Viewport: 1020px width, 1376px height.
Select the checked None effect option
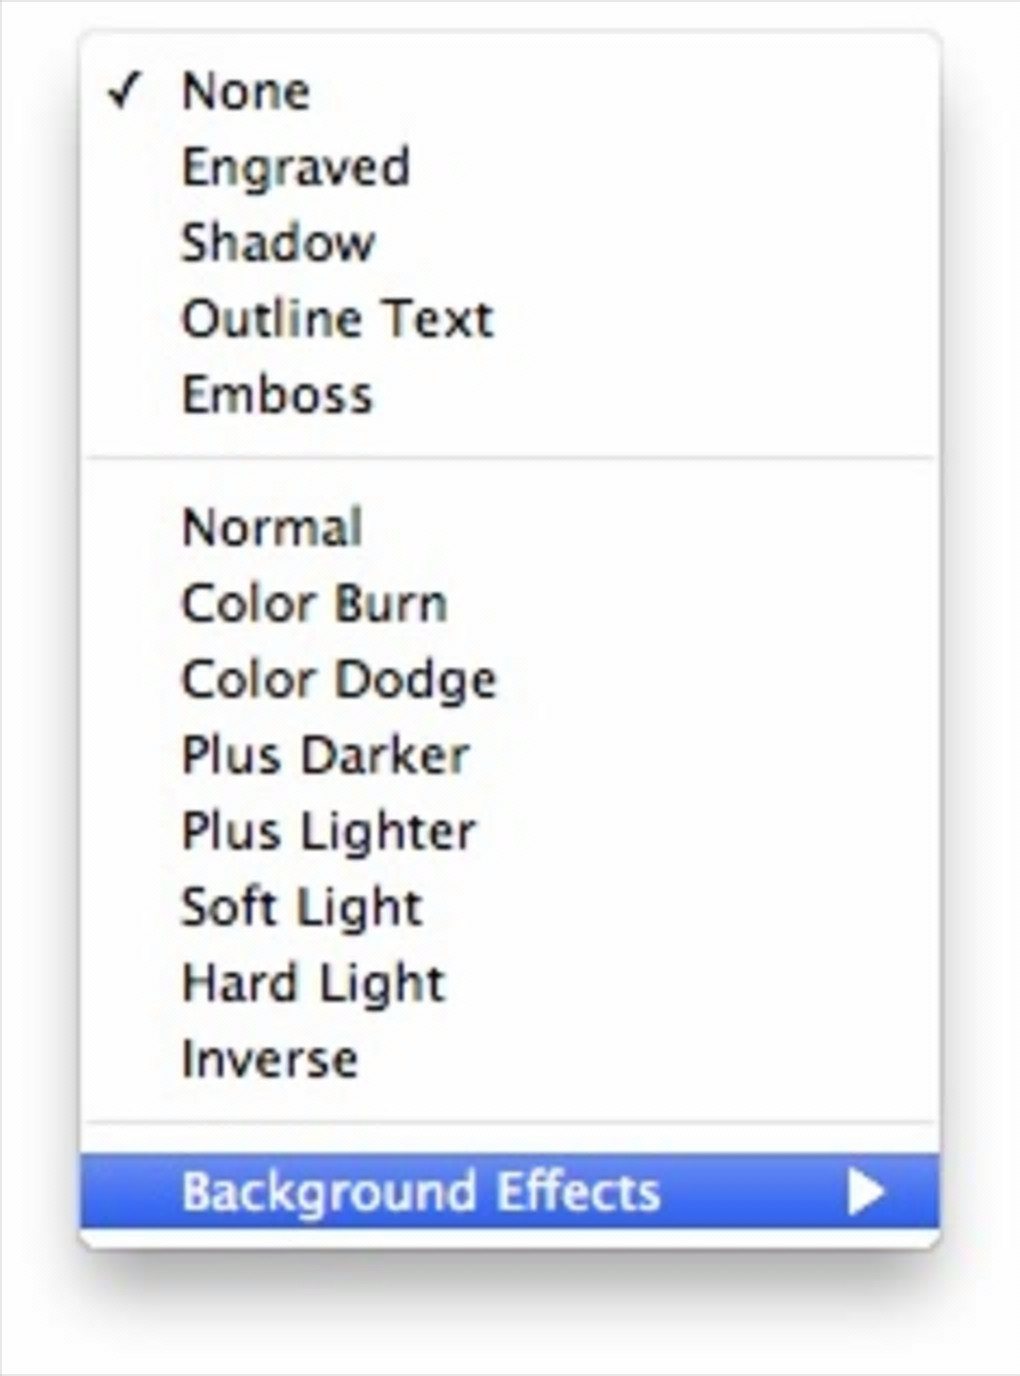(x=246, y=92)
